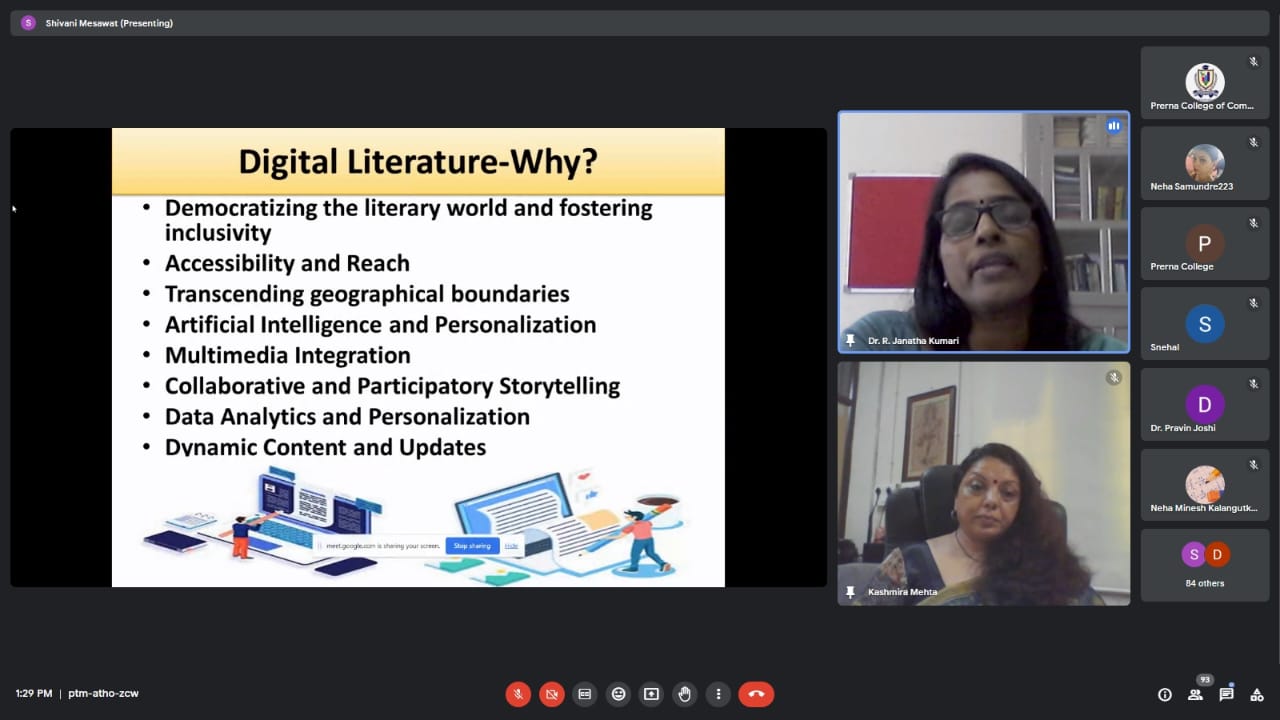This screenshot has width=1280, height=720.
Task: Click Stop sharing button
Action: pyautogui.click(x=472, y=546)
